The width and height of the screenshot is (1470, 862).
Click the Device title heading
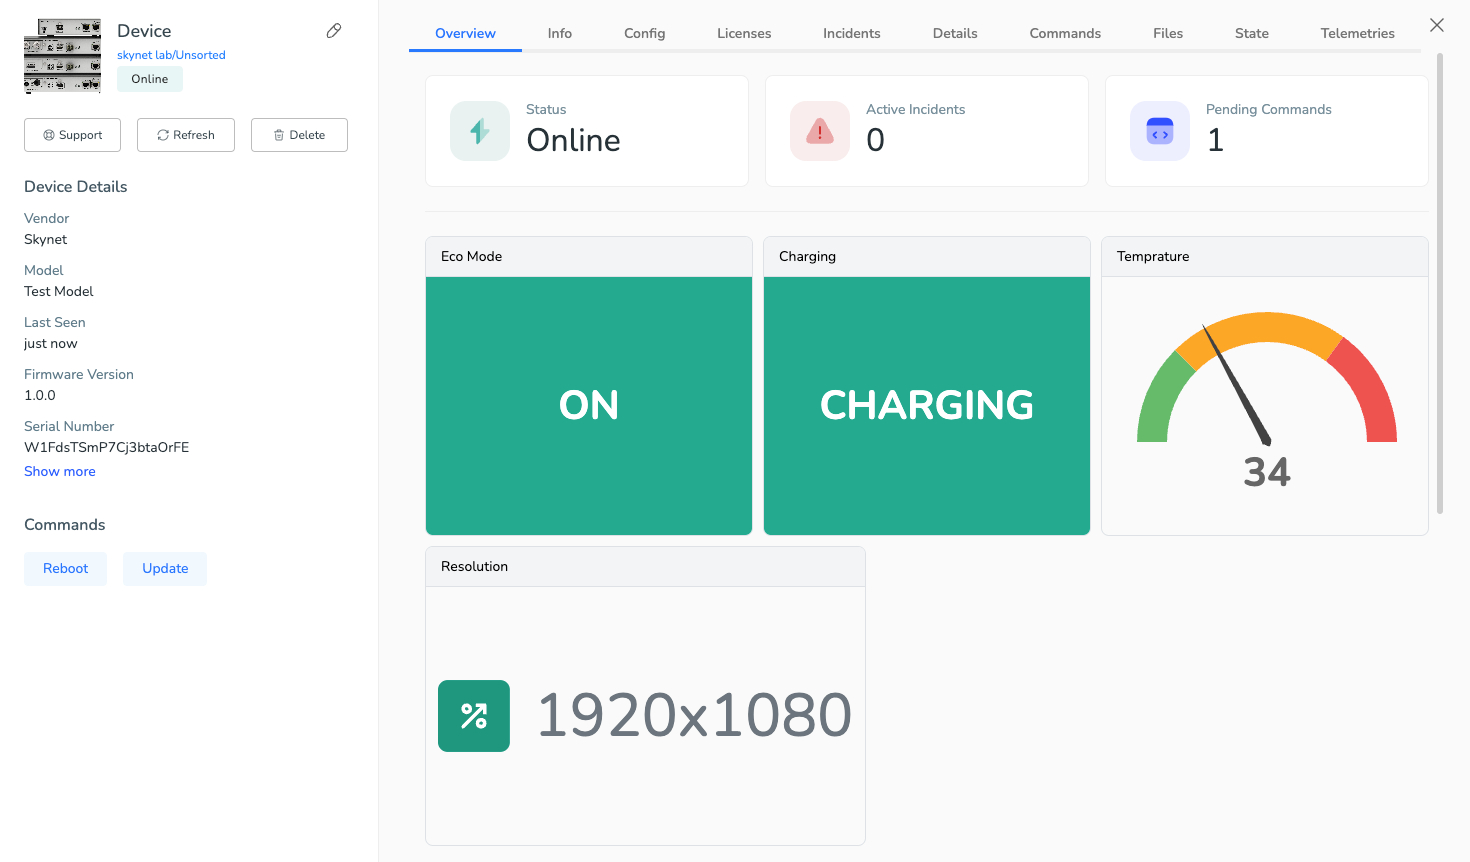point(144,31)
